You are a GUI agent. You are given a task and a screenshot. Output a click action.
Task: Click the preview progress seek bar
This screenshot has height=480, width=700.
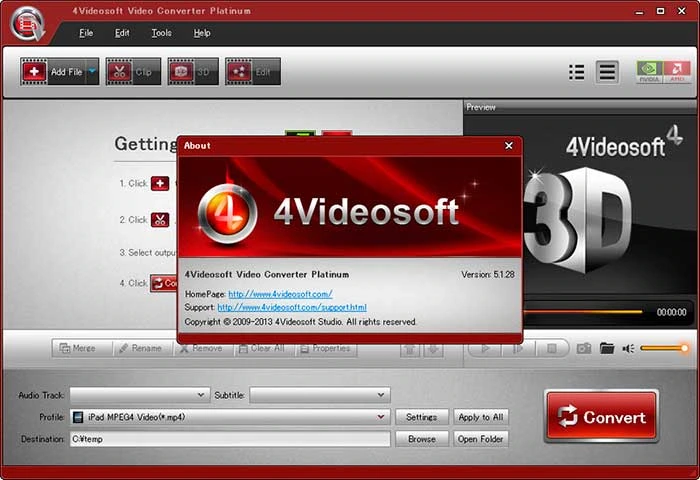tap(583, 312)
